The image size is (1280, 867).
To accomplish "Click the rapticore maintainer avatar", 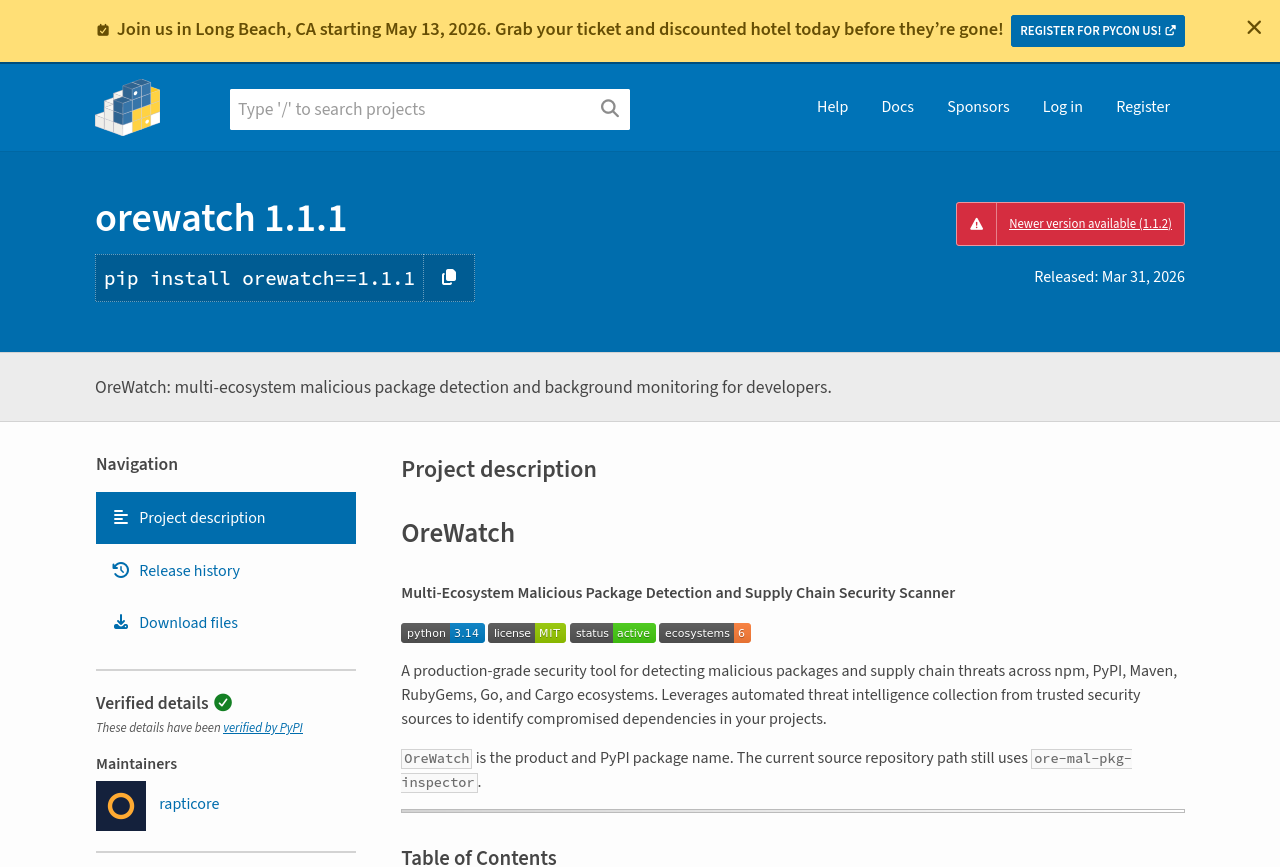I will (x=121, y=806).
